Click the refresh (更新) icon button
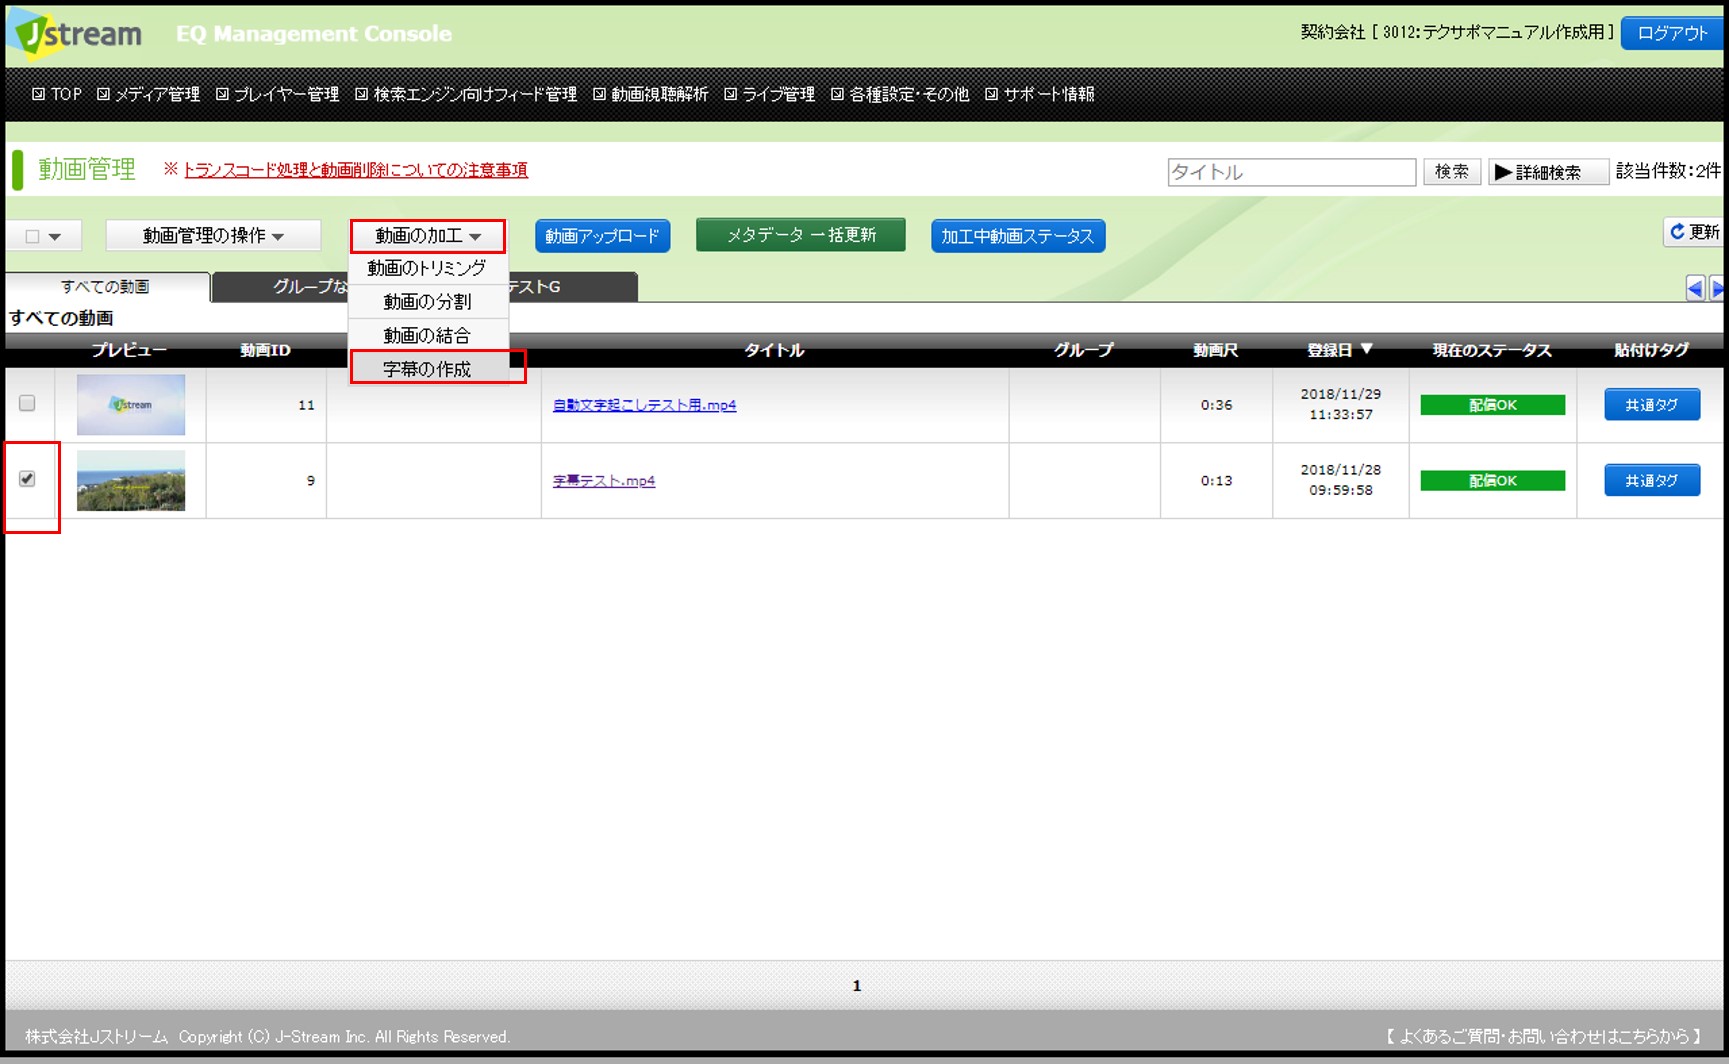Viewport: 1729px width, 1064px height. coord(1693,232)
